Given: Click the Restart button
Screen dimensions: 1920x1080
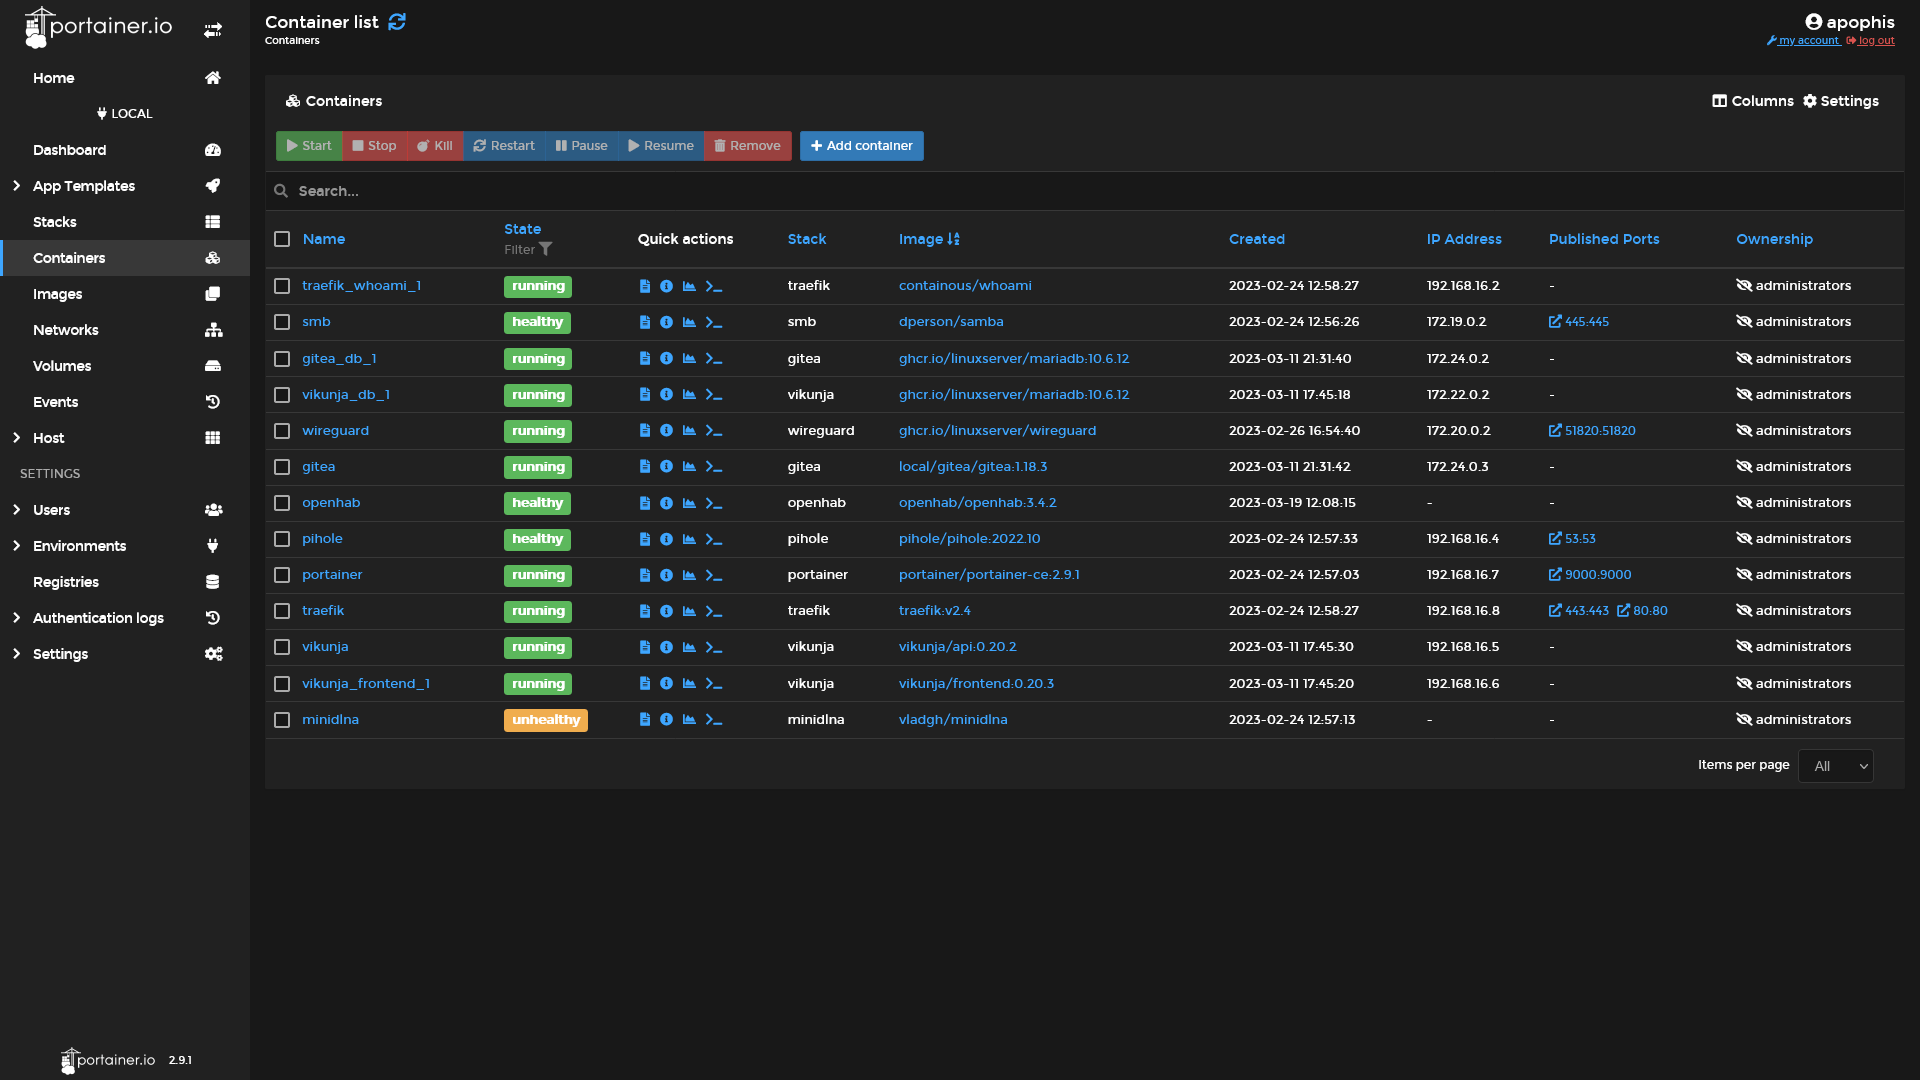Looking at the screenshot, I should point(504,146).
